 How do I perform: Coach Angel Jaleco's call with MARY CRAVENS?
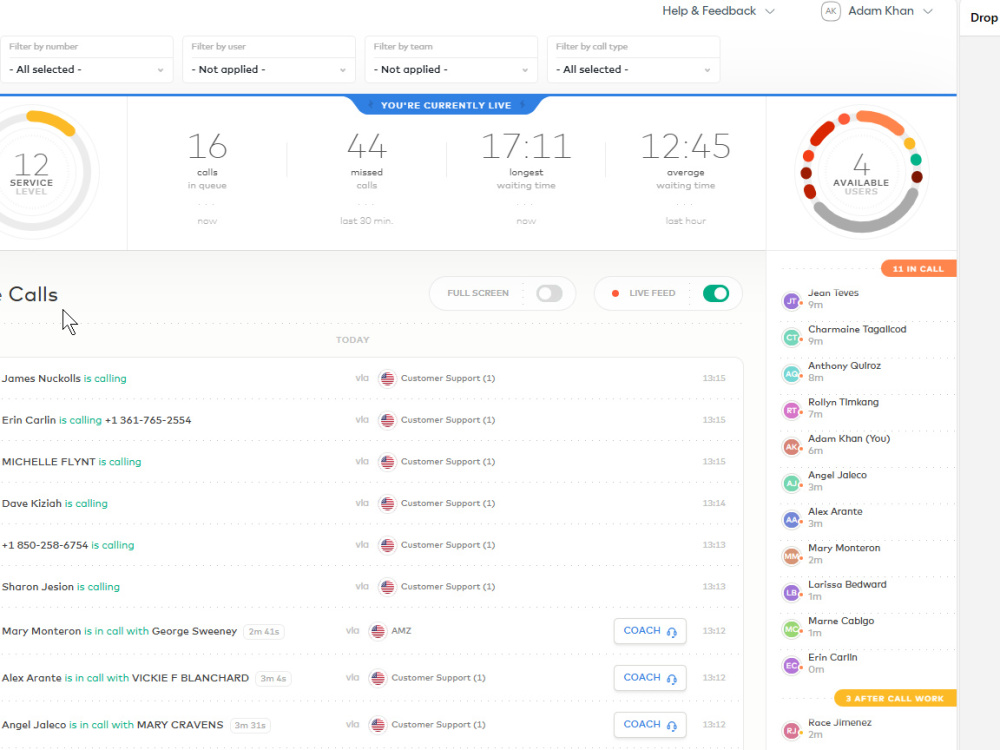(x=650, y=724)
